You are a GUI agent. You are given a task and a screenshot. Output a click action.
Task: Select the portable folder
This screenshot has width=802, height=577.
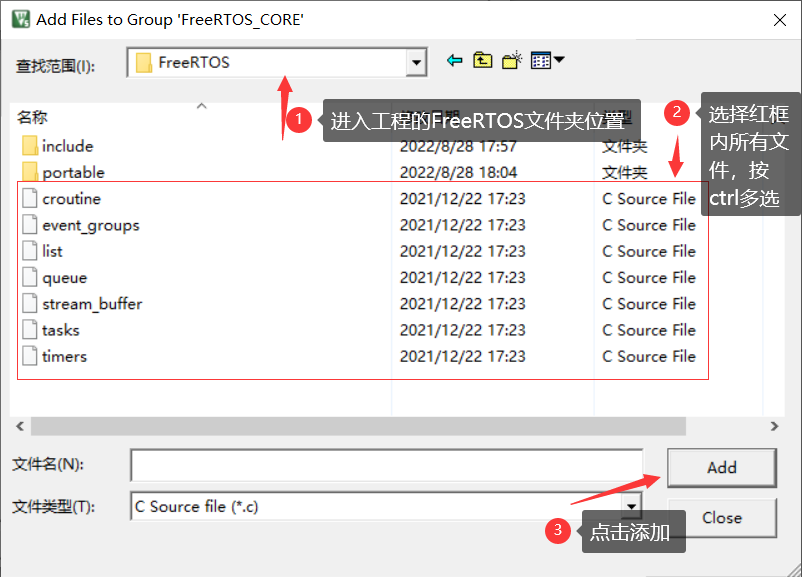tap(73, 172)
